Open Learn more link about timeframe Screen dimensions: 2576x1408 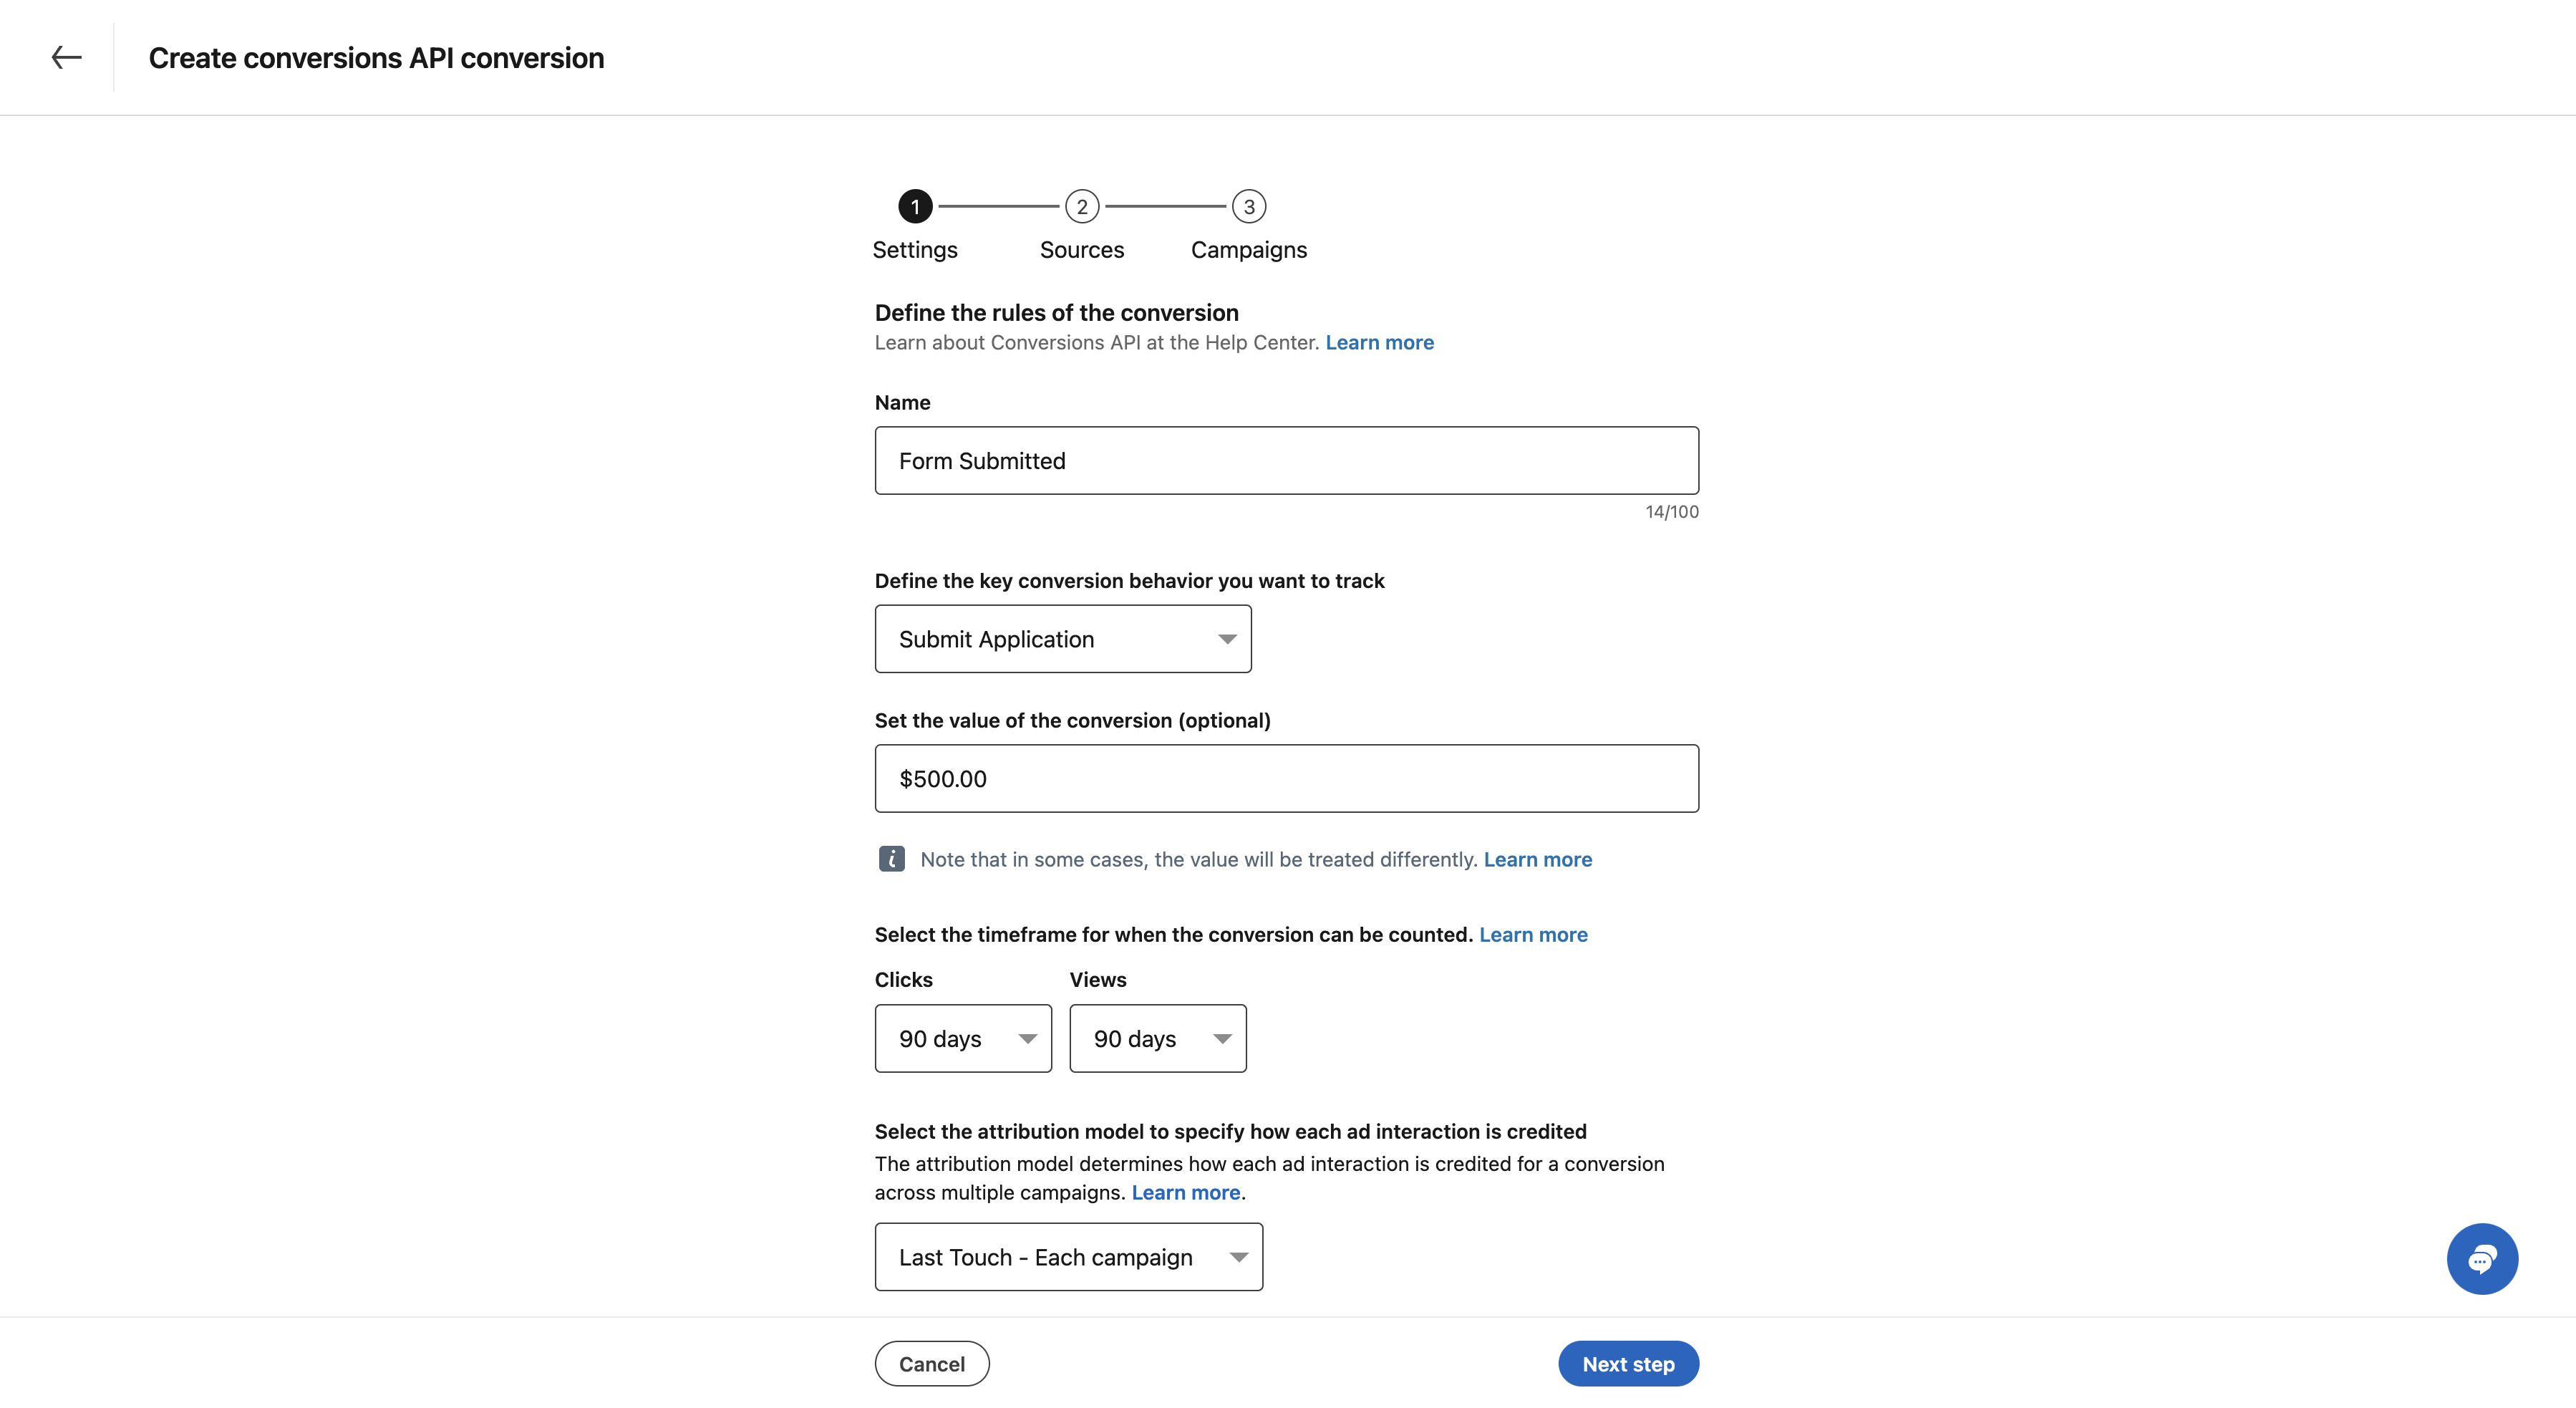point(1532,935)
